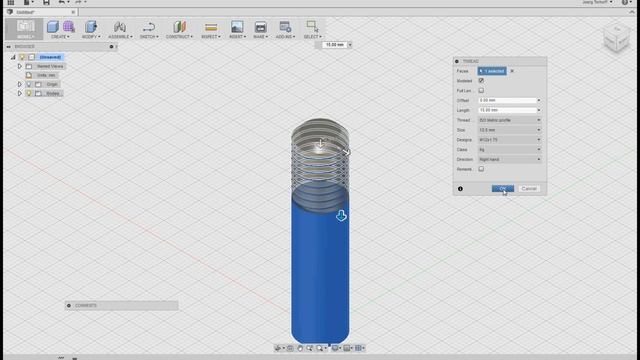Click Cancel in the Thread dialog
The width and height of the screenshot is (640, 360).
pyautogui.click(x=529, y=189)
